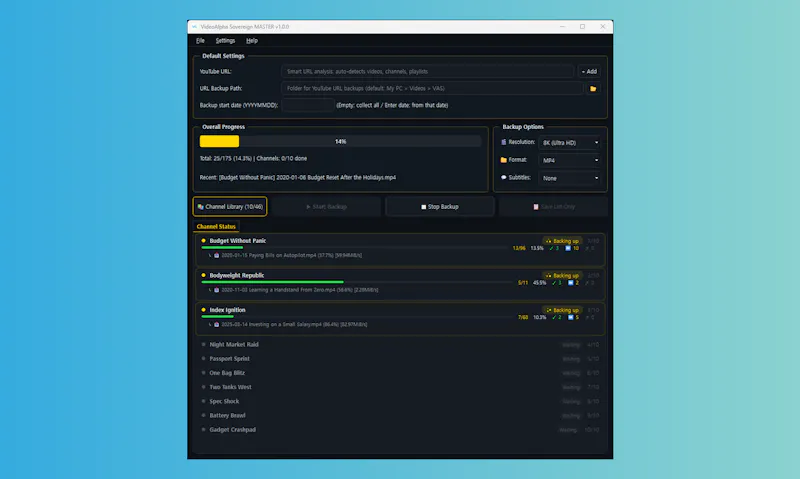800x479 pixels.
Task: Click the Index Ignition channel name
Action: (228, 310)
